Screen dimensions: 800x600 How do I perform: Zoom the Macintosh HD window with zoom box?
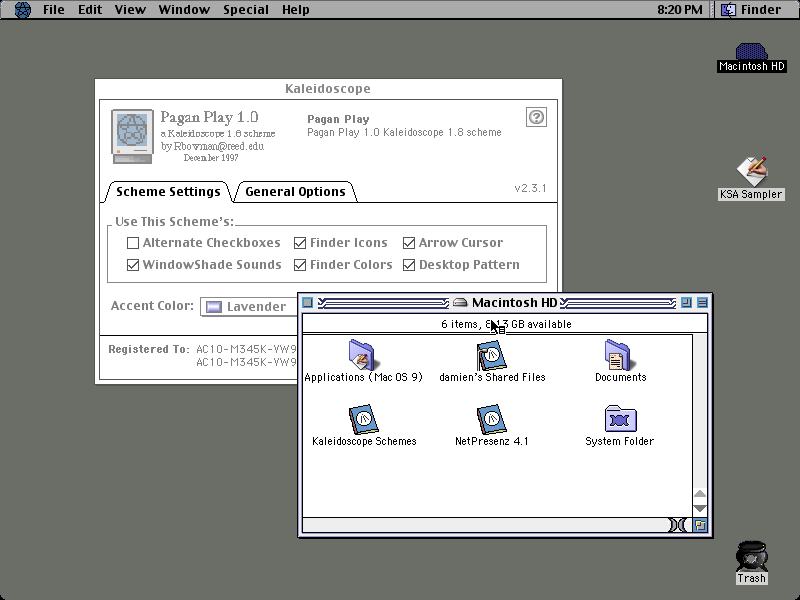(686, 303)
